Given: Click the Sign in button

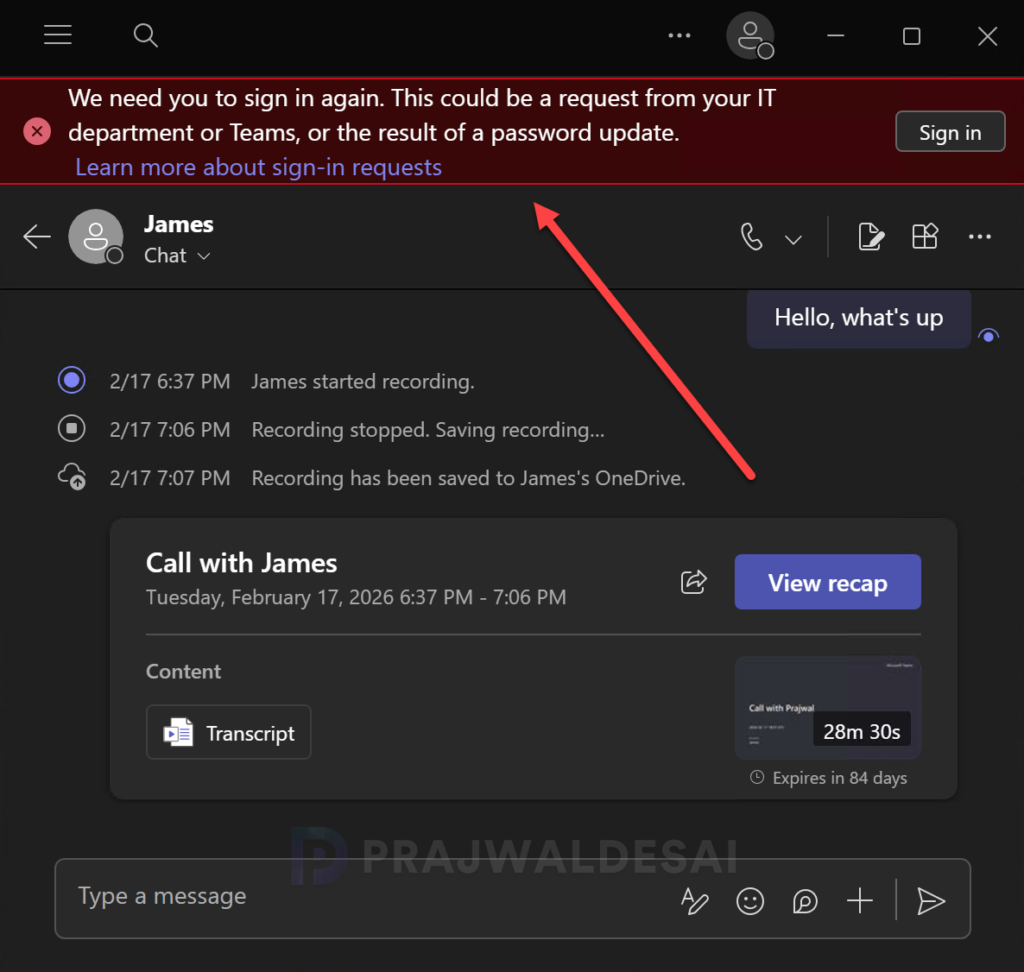Looking at the screenshot, I should 950,132.
